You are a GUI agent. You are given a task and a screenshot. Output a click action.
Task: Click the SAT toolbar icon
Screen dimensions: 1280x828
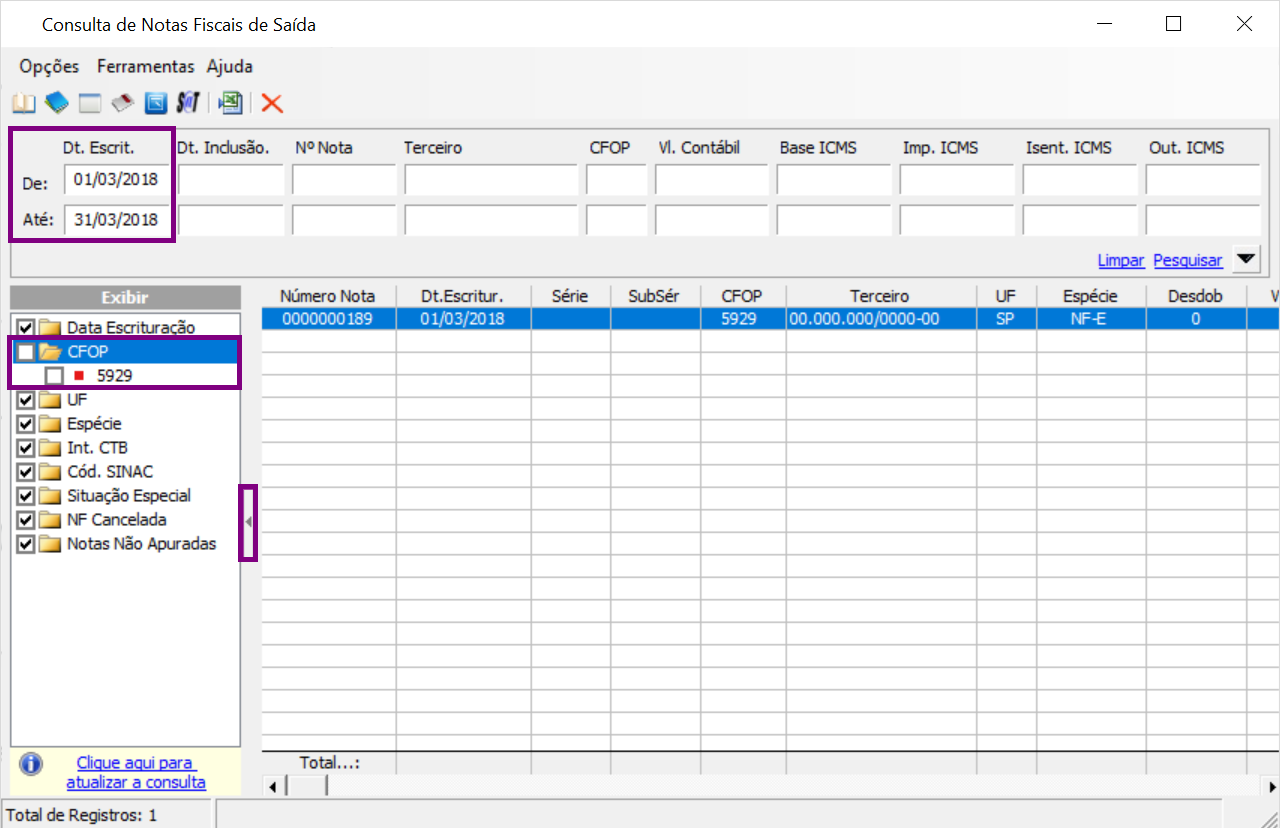pyautogui.click(x=188, y=103)
